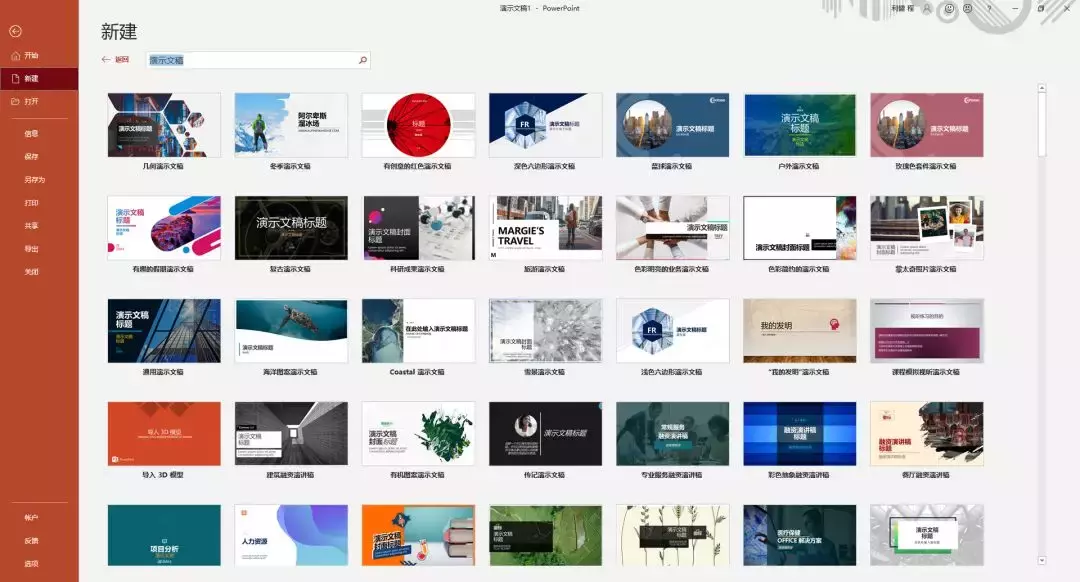The image size is (1080, 582).
Task: Open the 导出 menu item
Action: pyautogui.click(x=32, y=249)
